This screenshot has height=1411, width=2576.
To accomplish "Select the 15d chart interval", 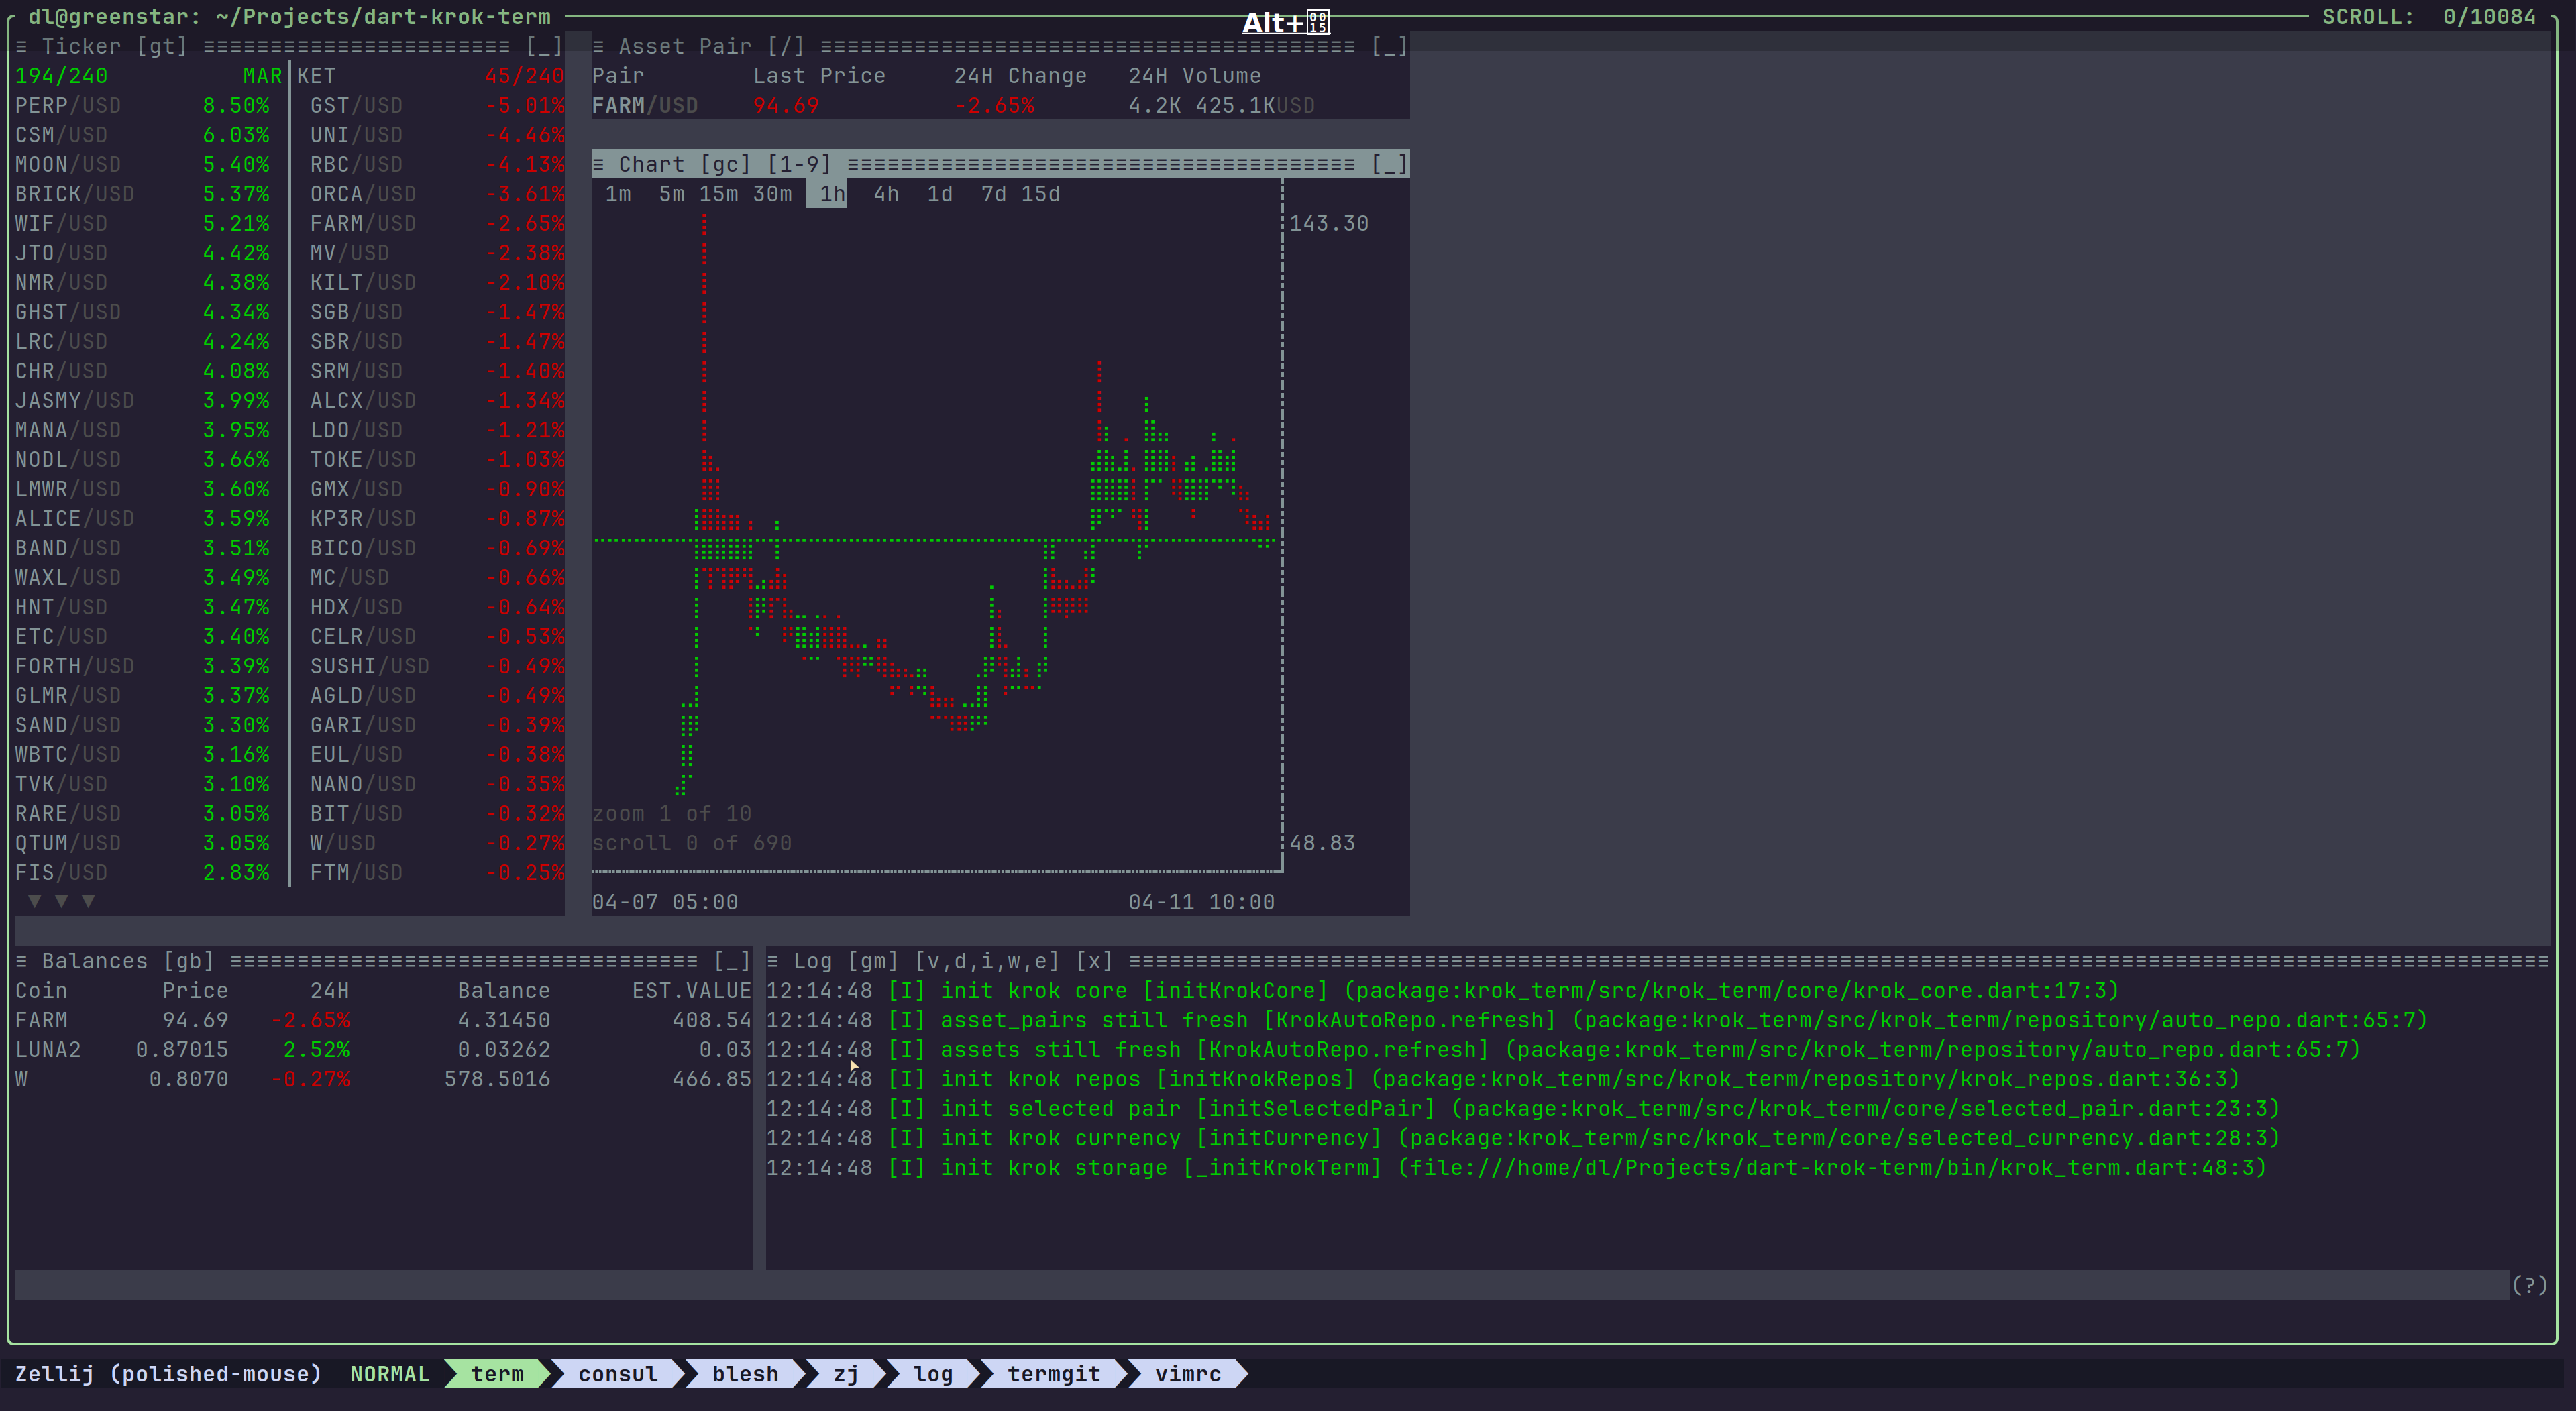I will pyautogui.click(x=1040, y=195).
